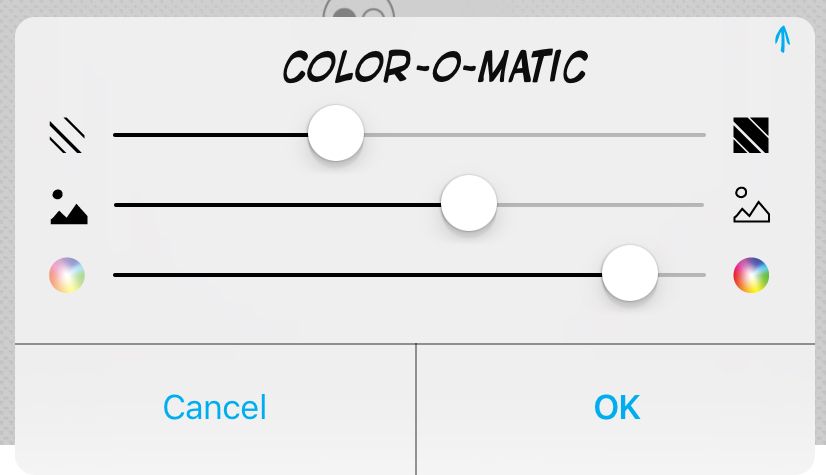Screen dimensions: 826x475
Task: Click the grey unfilled track of picture slider
Action: pyautogui.click(x=600, y=205)
